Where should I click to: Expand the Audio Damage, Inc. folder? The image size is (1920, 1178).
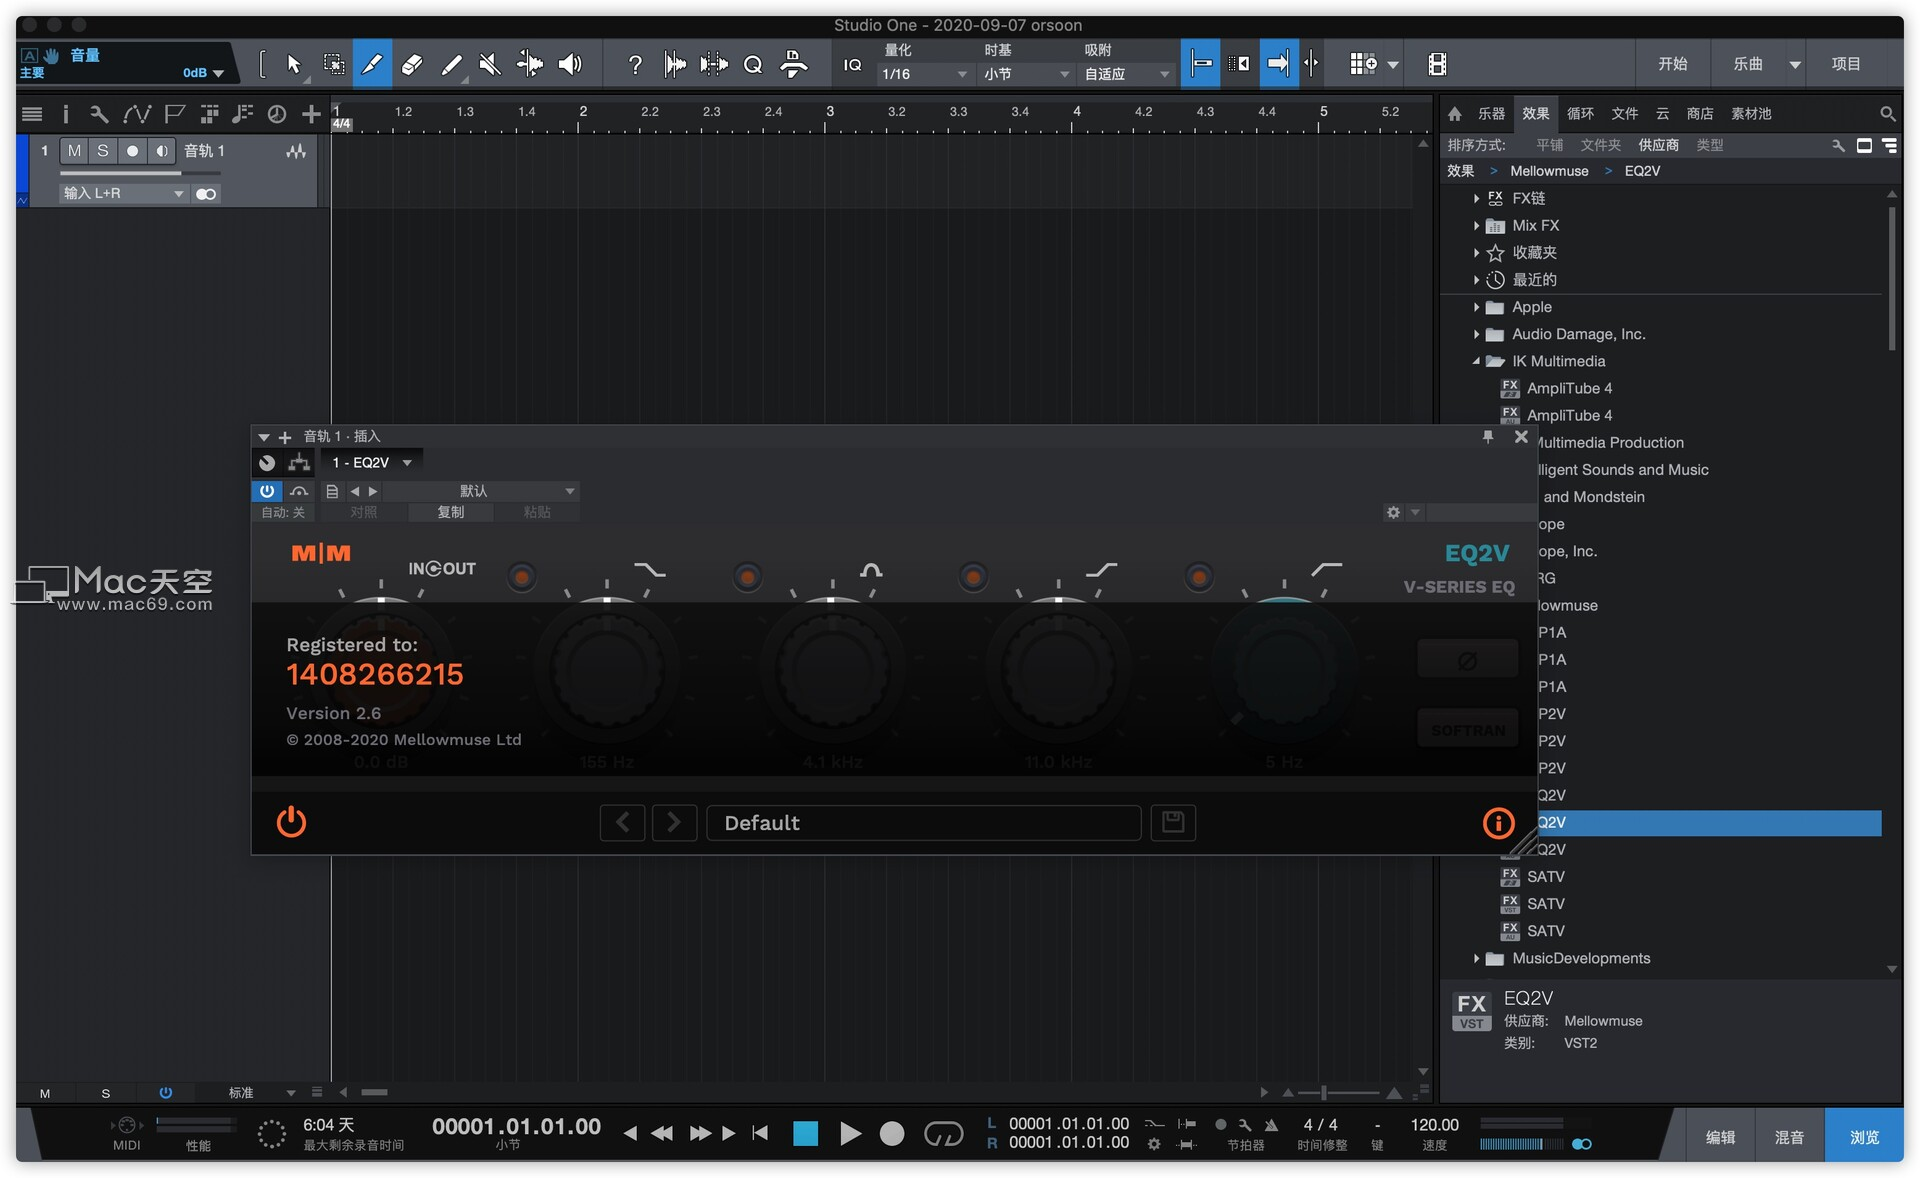[x=1476, y=334]
